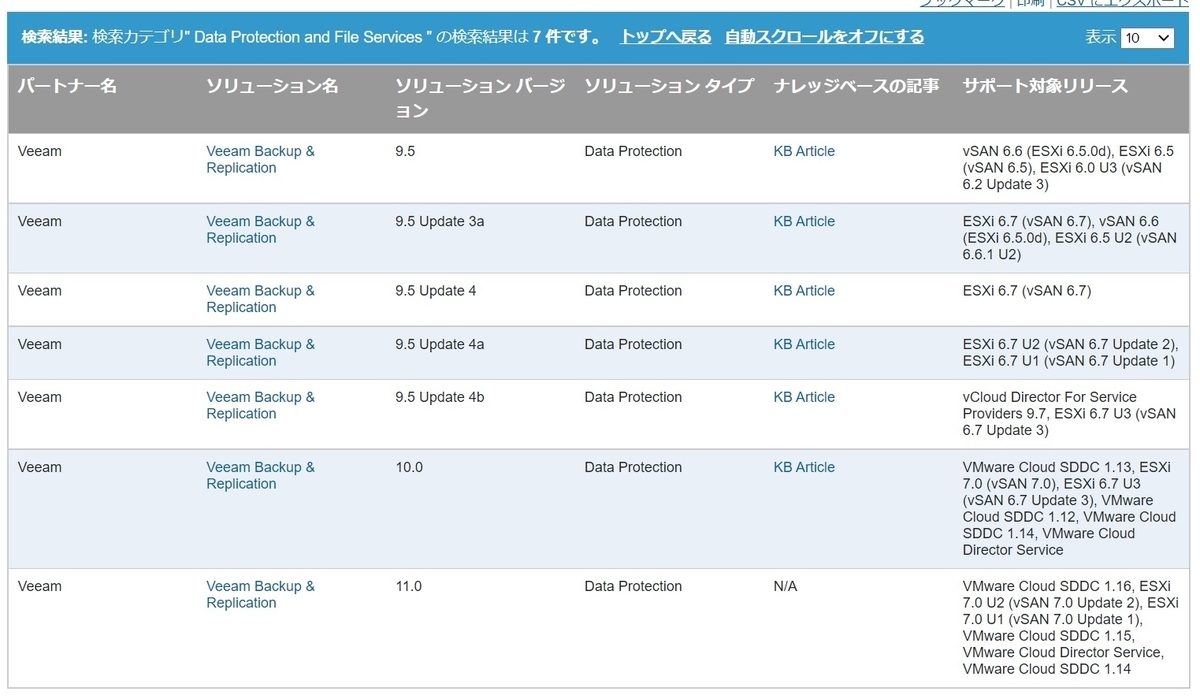Open Veeam Backup & Replication link for version 9.5

pyautogui.click(x=260, y=160)
